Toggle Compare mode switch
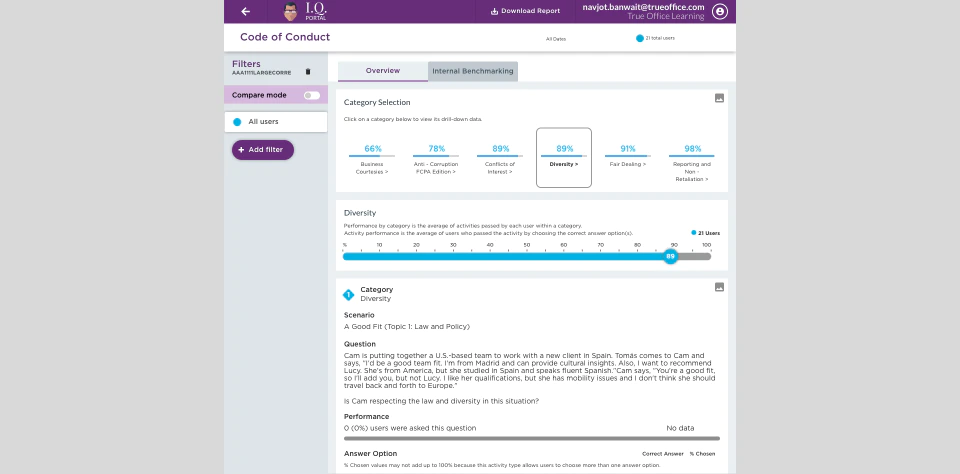Screen dimensions: 960x474 tap(312, 96)
